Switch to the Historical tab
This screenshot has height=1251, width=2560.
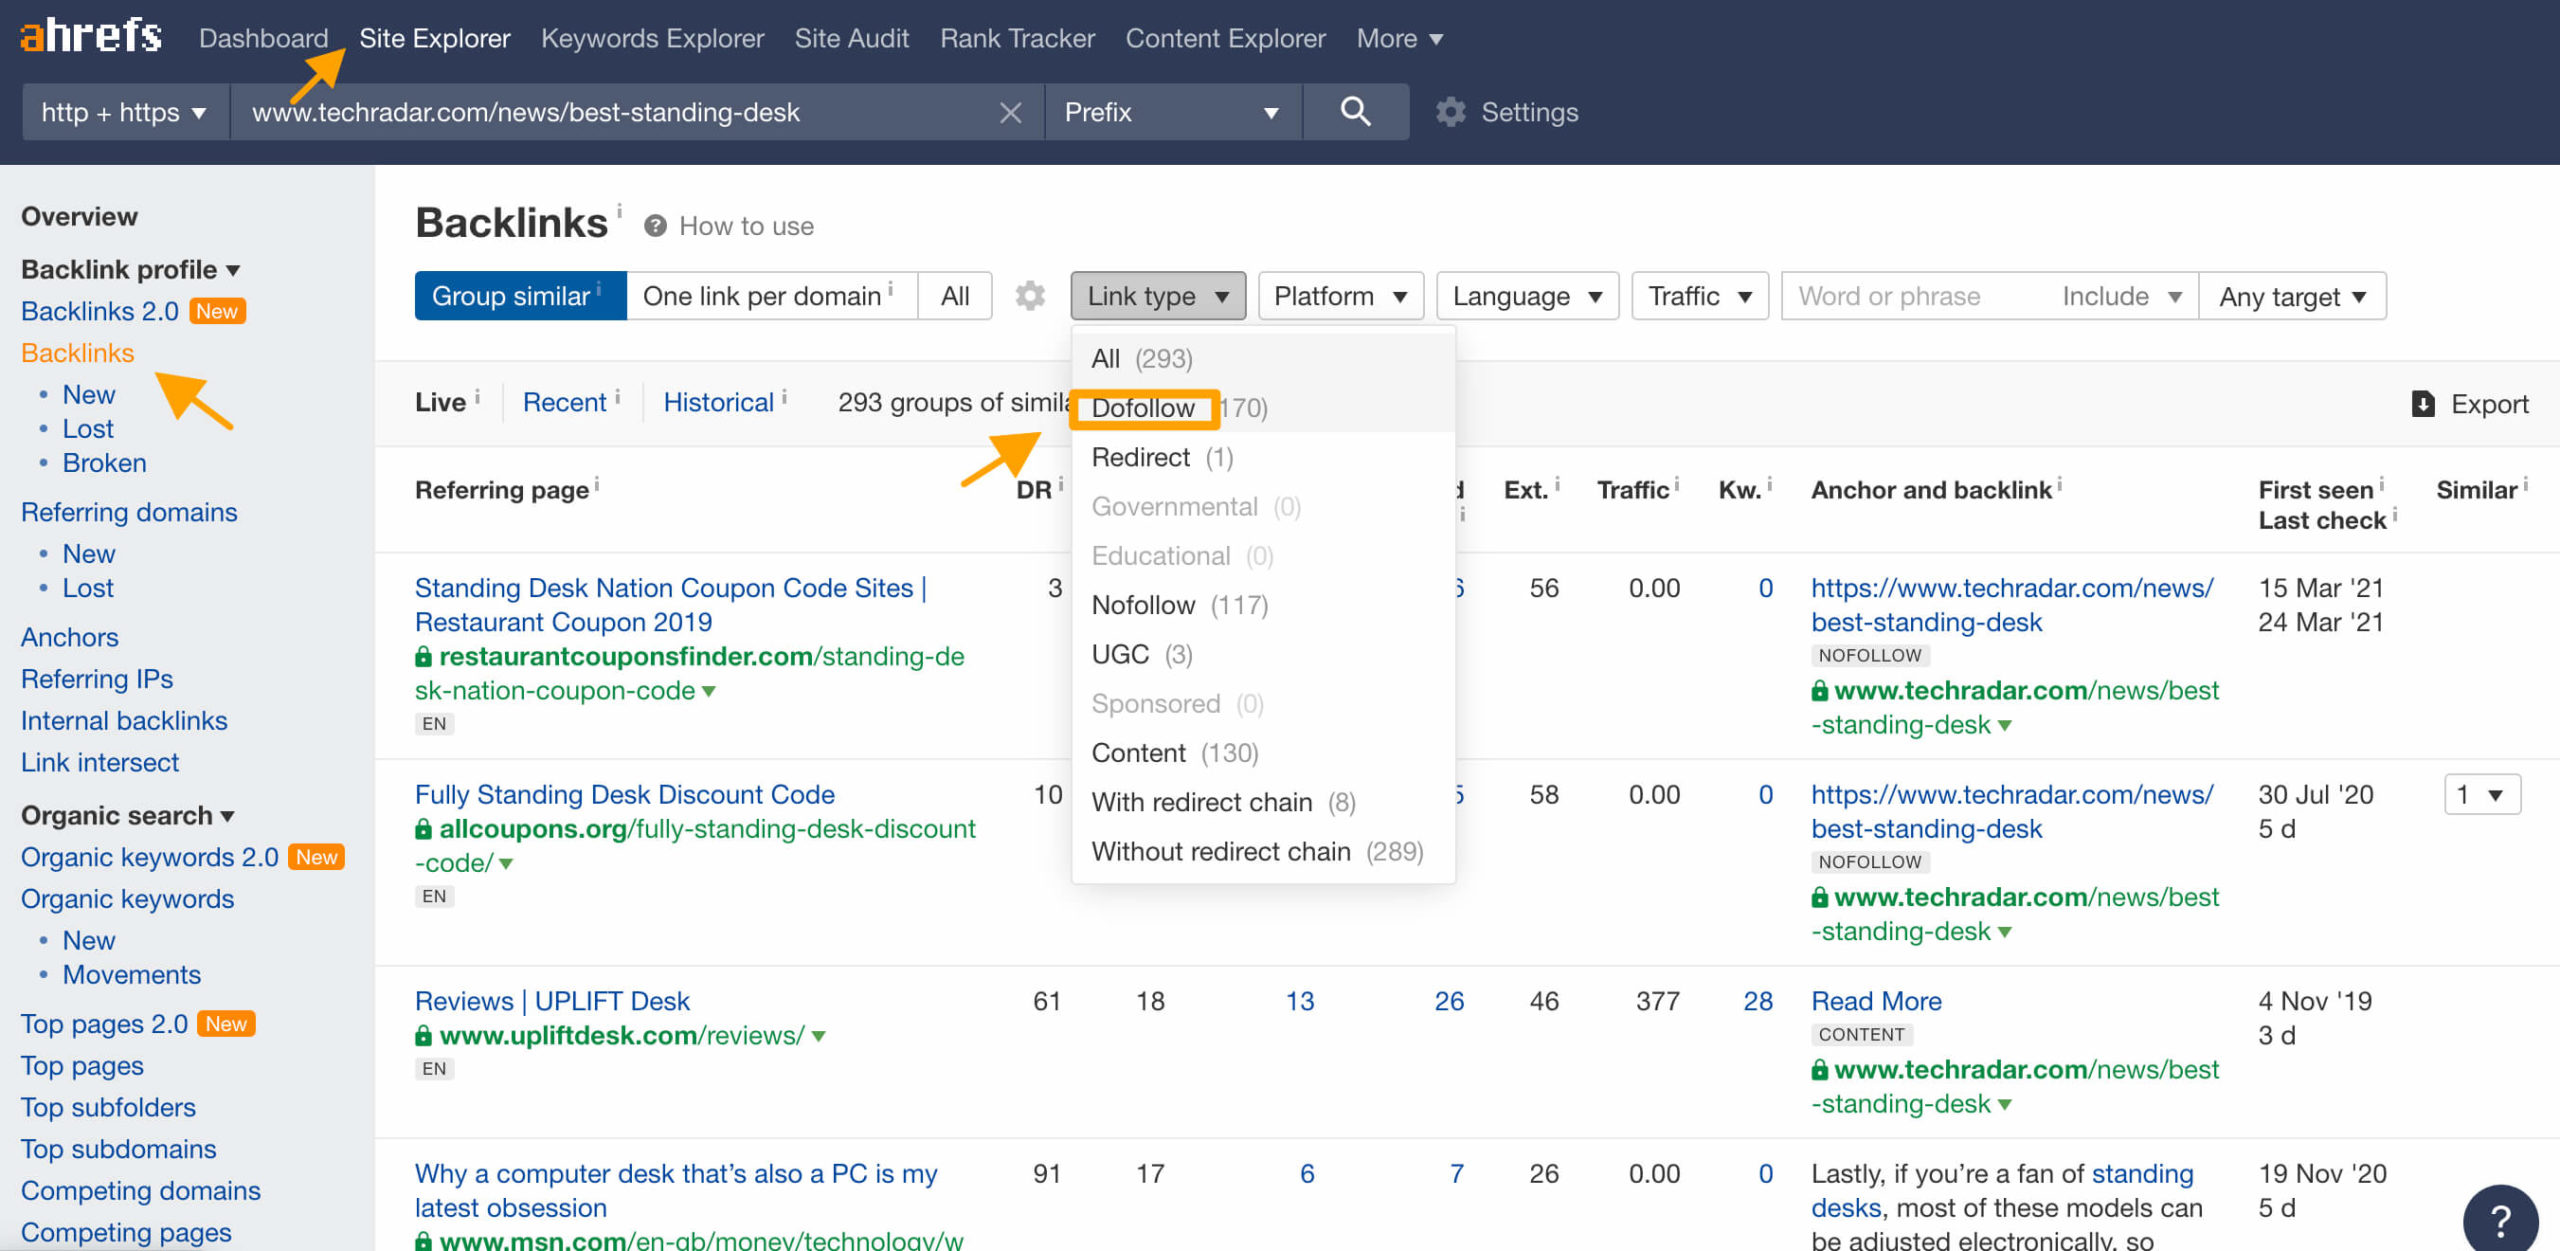click(x=720, y=403)
